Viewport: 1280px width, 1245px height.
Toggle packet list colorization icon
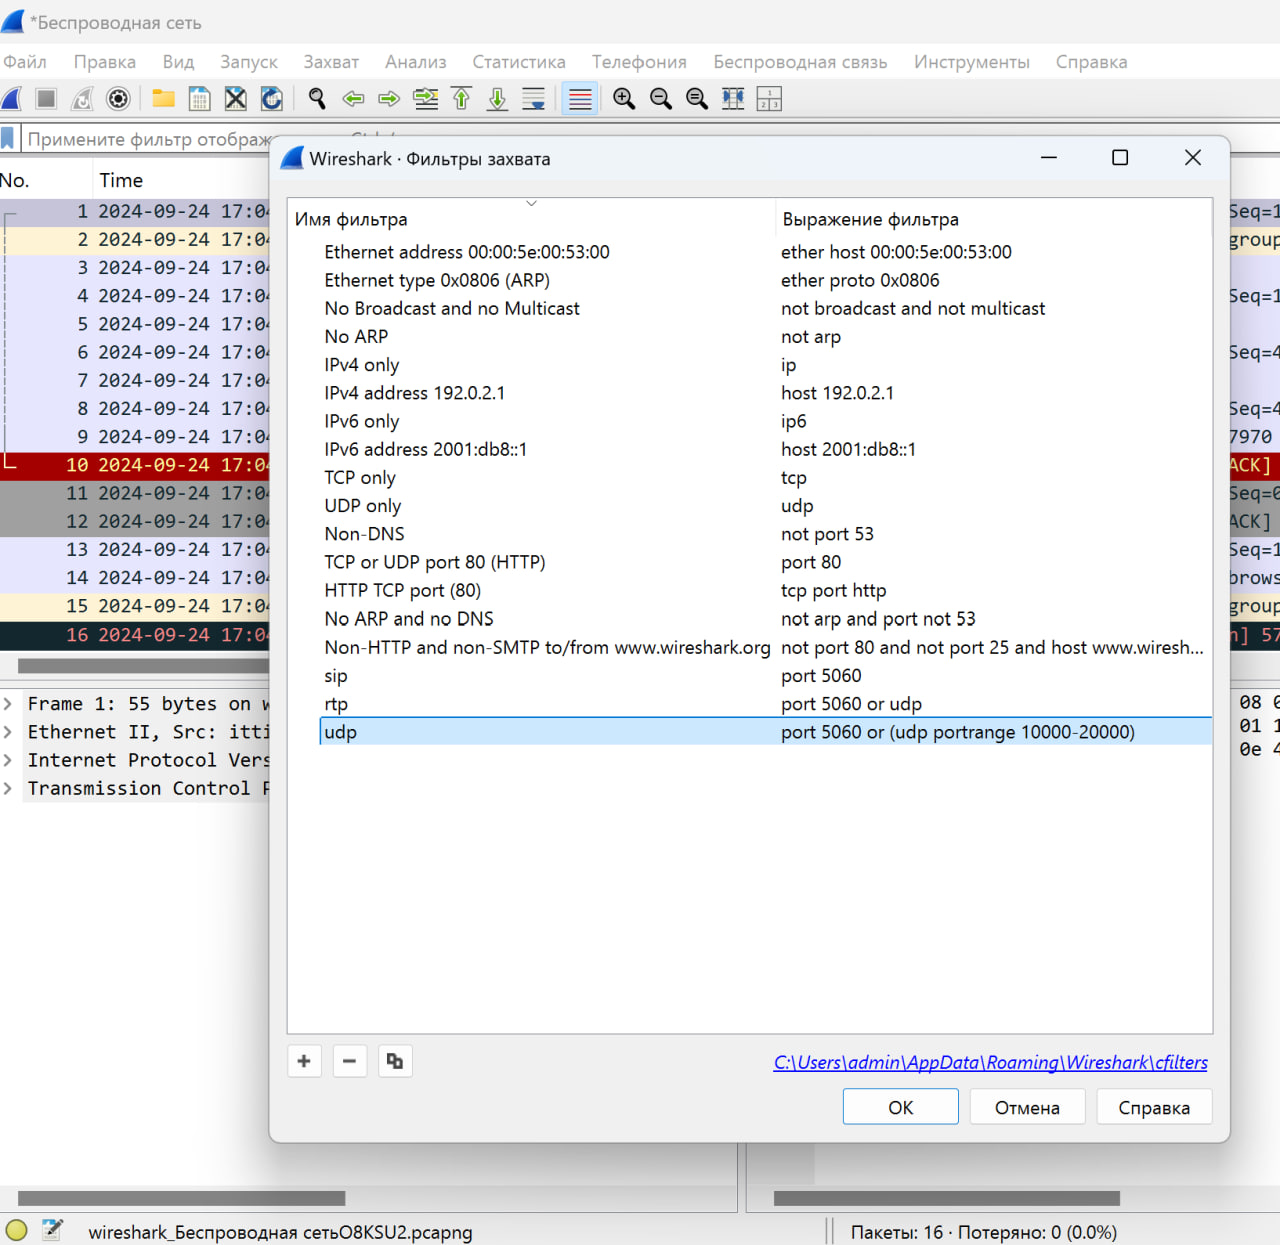coord(580,98)
